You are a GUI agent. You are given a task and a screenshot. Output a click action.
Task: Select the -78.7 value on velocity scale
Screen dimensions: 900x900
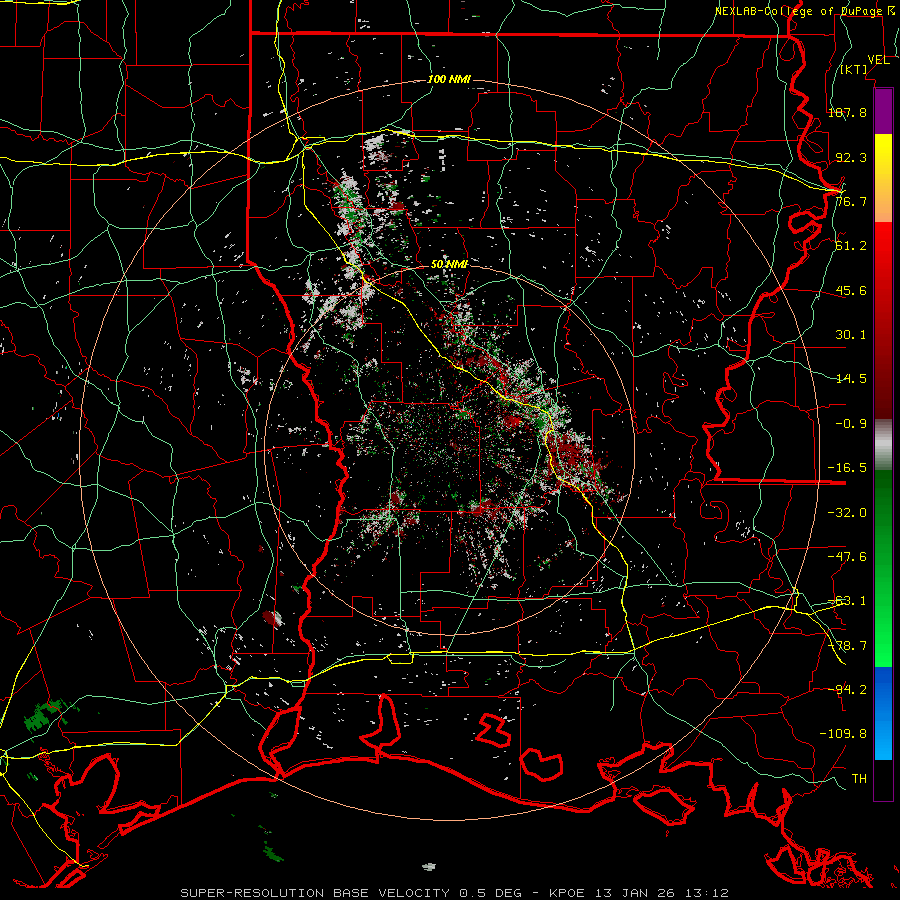coord(847,646)
